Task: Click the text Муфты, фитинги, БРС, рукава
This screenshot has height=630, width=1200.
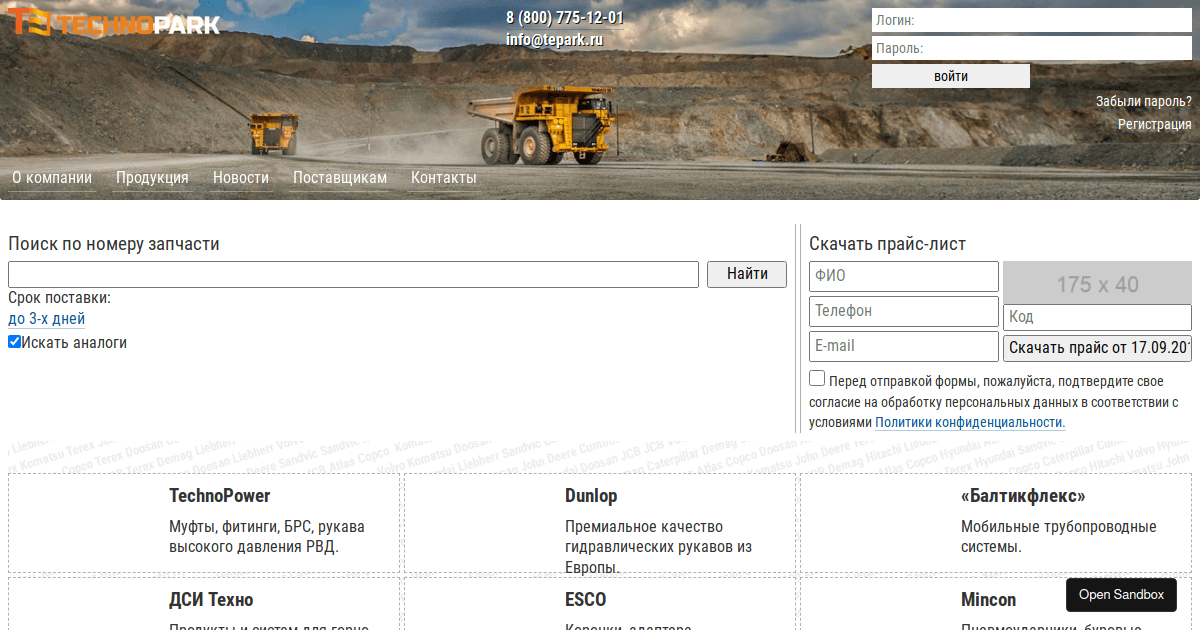Action: (267, 527)
